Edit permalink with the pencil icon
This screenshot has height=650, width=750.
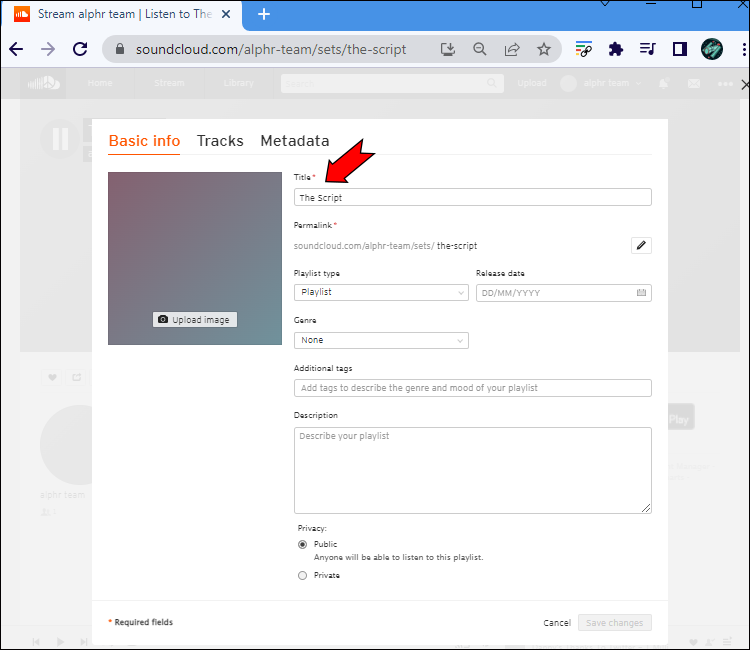point(641,245)
